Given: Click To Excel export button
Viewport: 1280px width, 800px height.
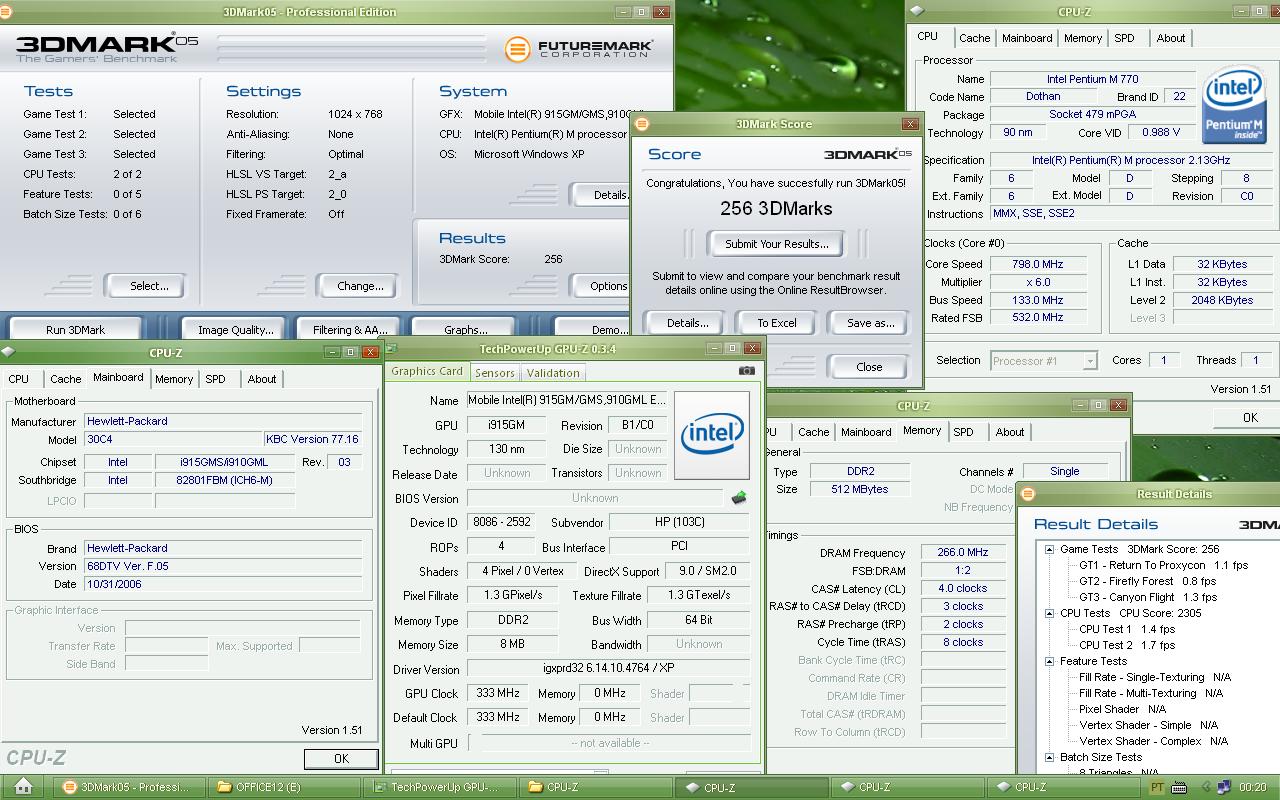Looking at the screenshot, I should tap(776, 323).
